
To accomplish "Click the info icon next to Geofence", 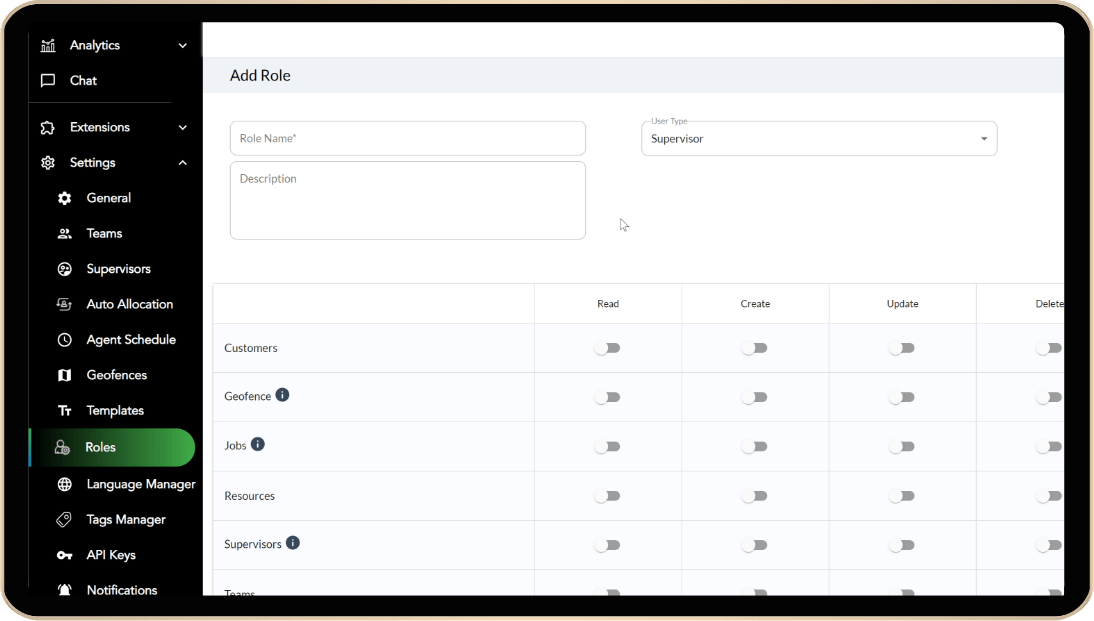I will tap(282, 395).
